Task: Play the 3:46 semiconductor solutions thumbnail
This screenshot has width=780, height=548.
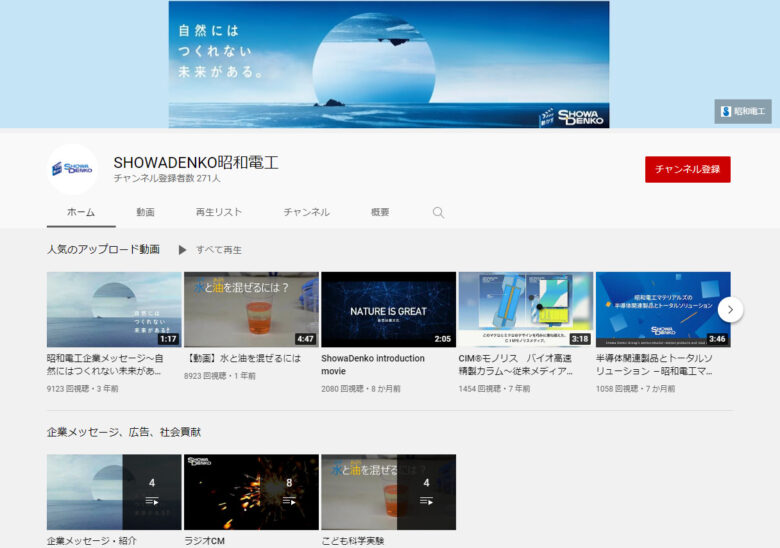Action: point(663,309)
